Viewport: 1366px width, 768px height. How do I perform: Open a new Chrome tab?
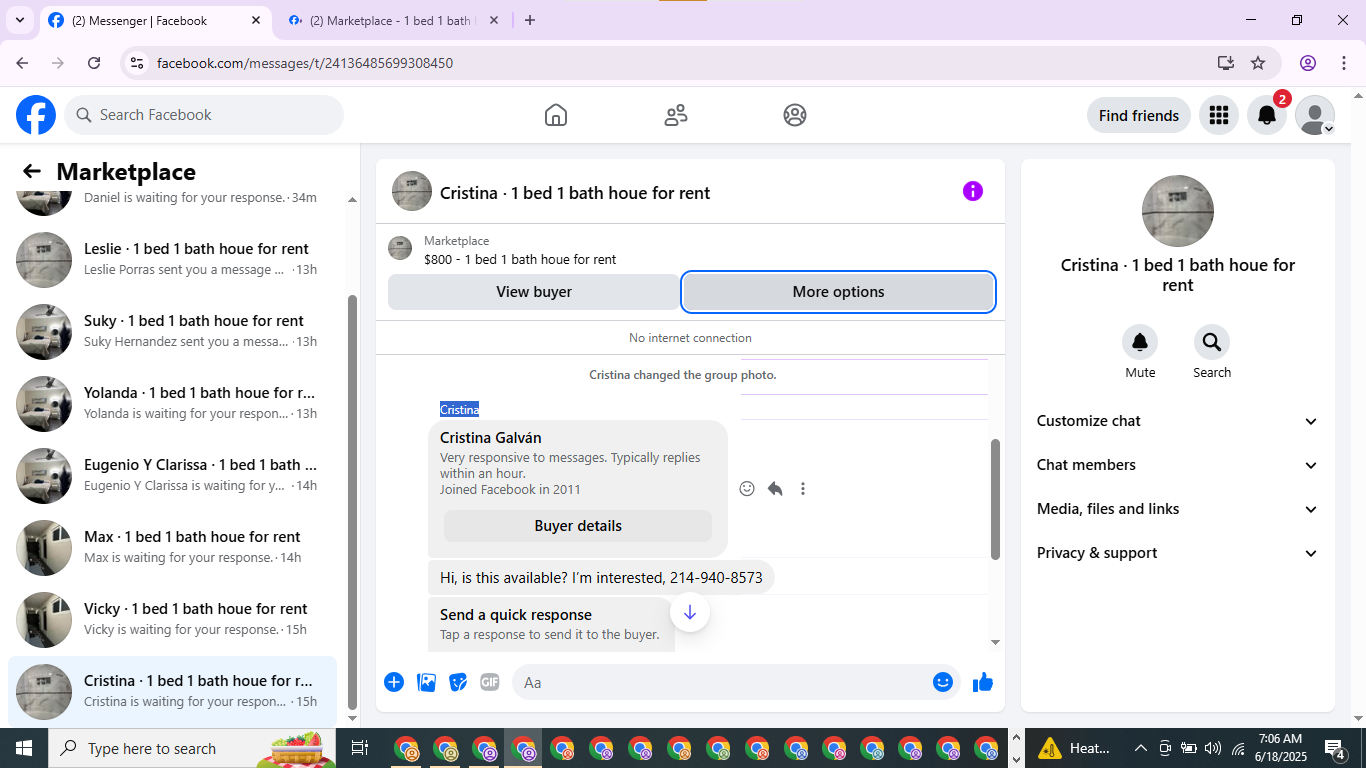530,20
